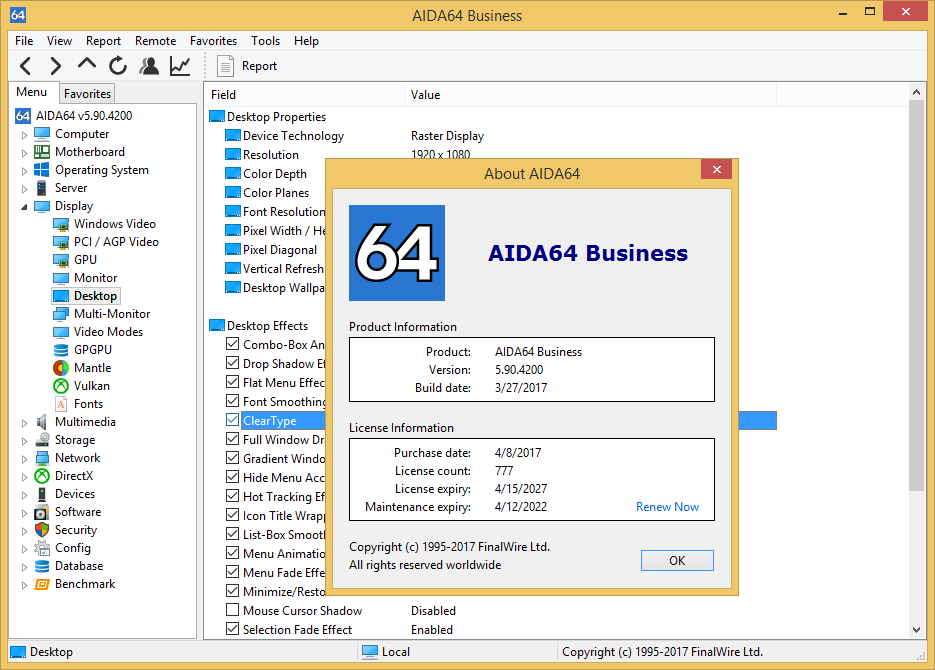
Task: Enable the Mouse Cursor Shadow checkbox
Action: [233, 610]
